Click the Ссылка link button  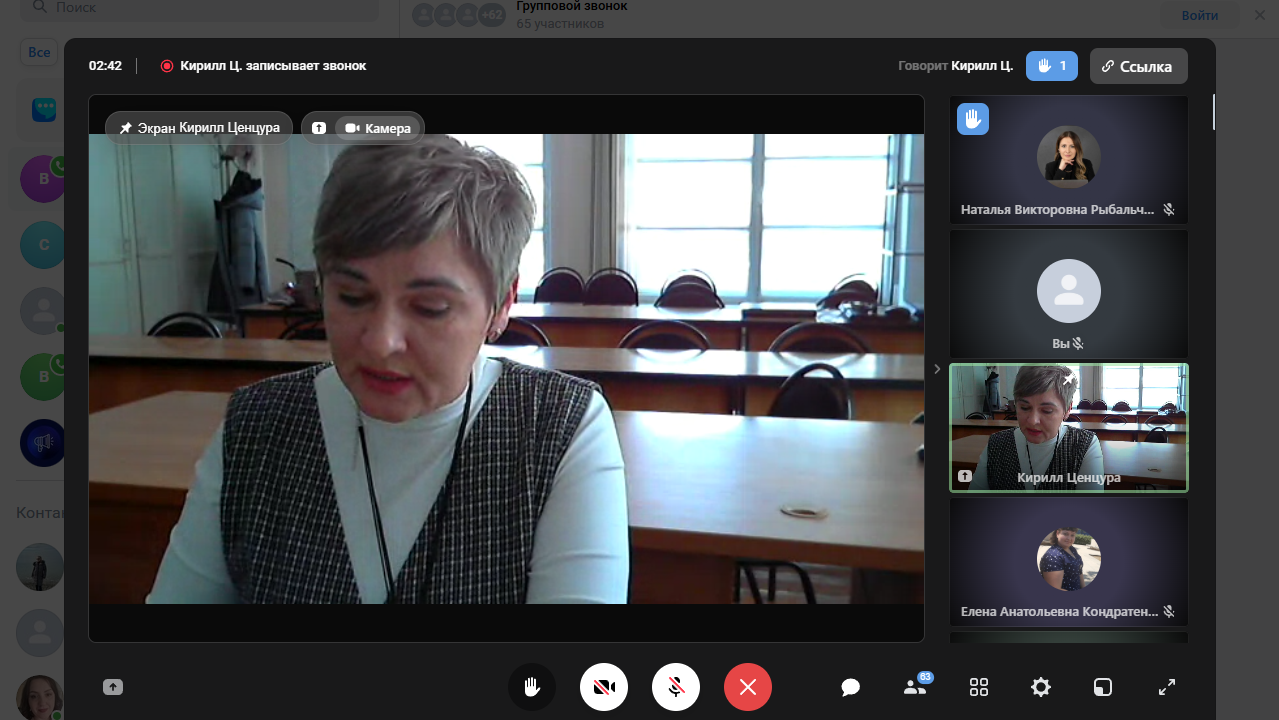click(x=1138, y=67)
